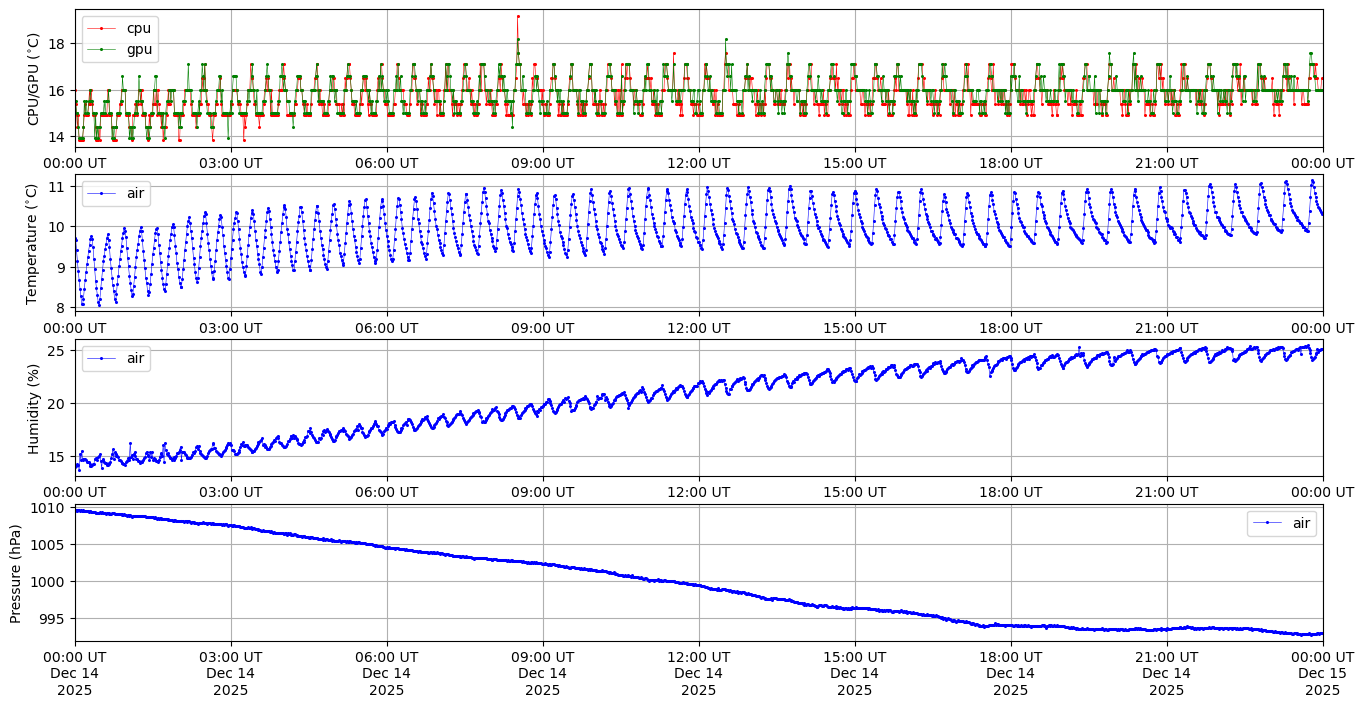Click the "Temperature (°C)" y-axis label

click(33, 243)
